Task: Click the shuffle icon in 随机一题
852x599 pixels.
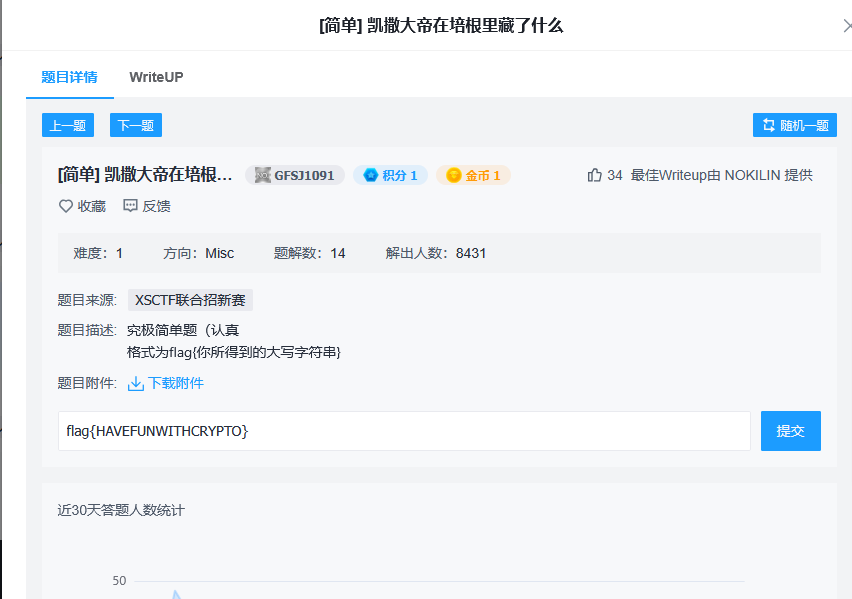Action: 768,125
